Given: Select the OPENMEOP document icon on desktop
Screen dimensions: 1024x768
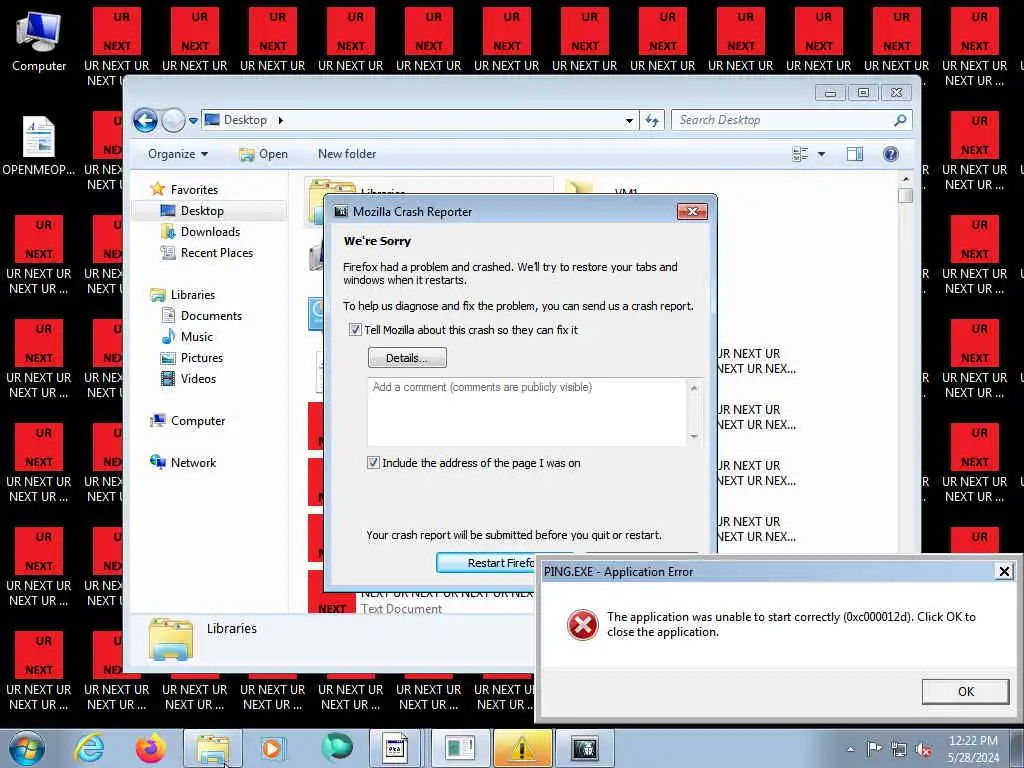Looking at the screenshot, I should 39,146.
